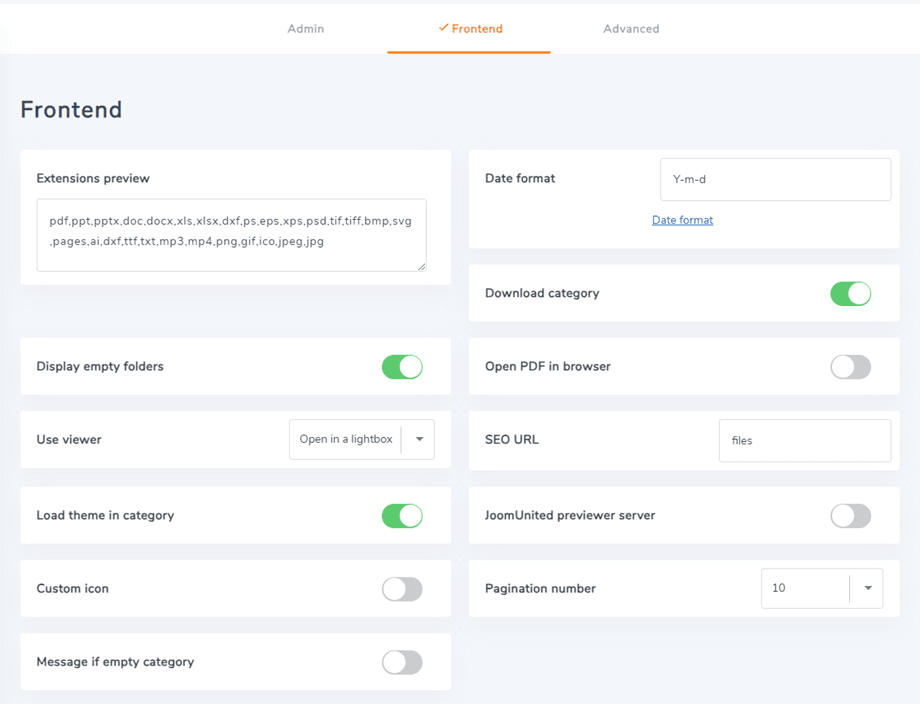Enable Message if empty category
The height and width of the screenshot is (704, 920).
pos(402,662)
